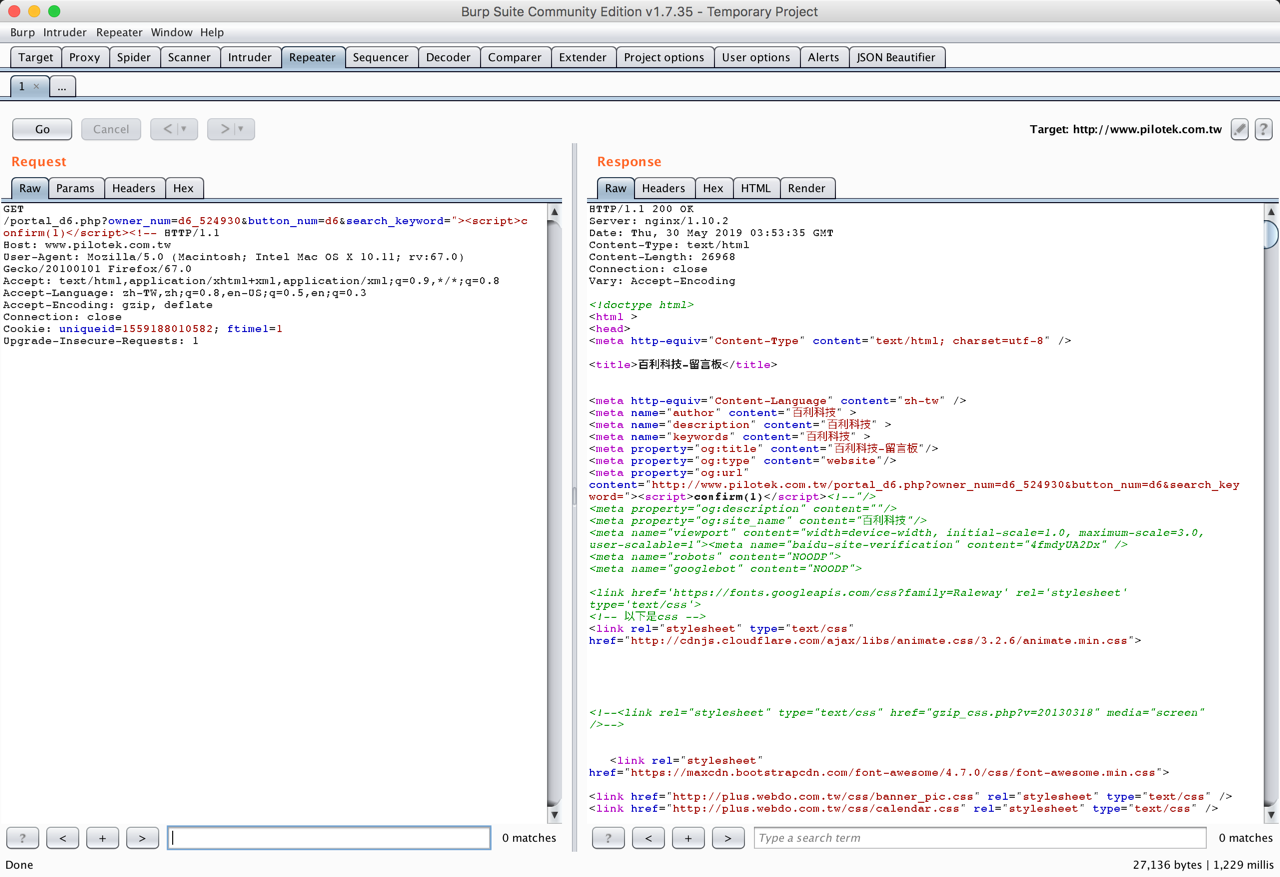The width and height of the screenshot is (1280, 877).
Task: Open the Project options tab
Action: point(664,57)
